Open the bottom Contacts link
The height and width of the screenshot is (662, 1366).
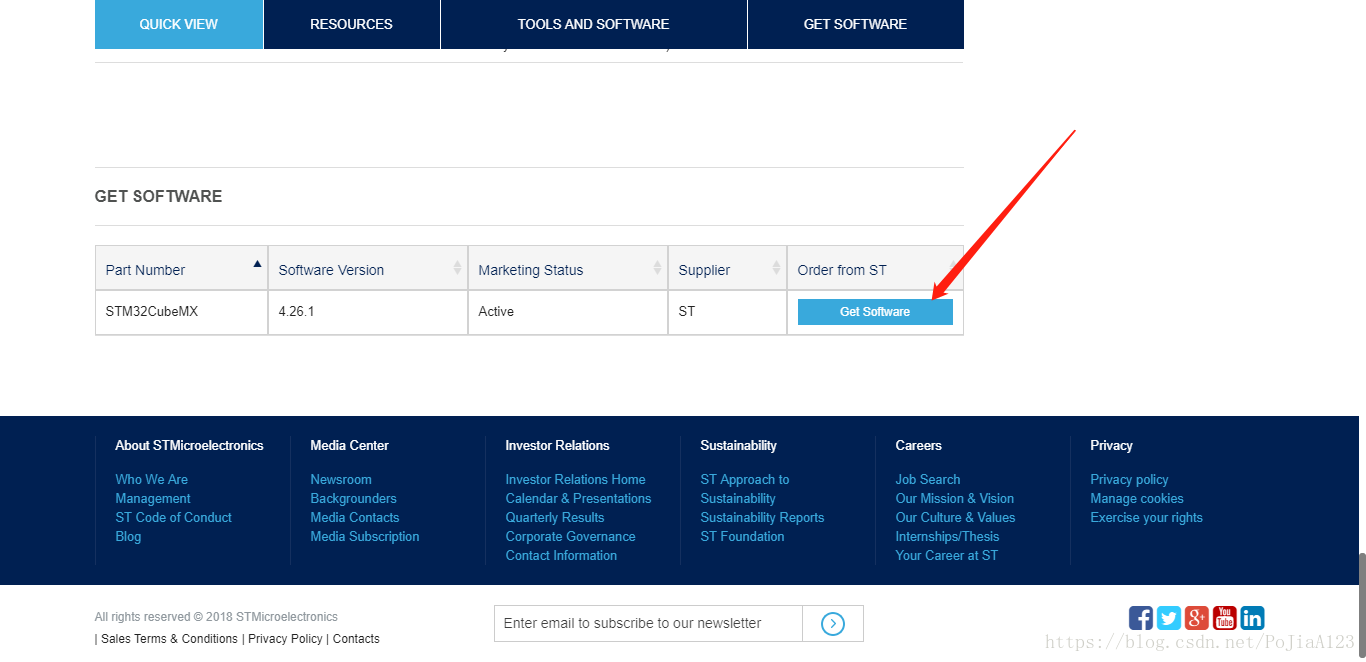click(357, 639)
